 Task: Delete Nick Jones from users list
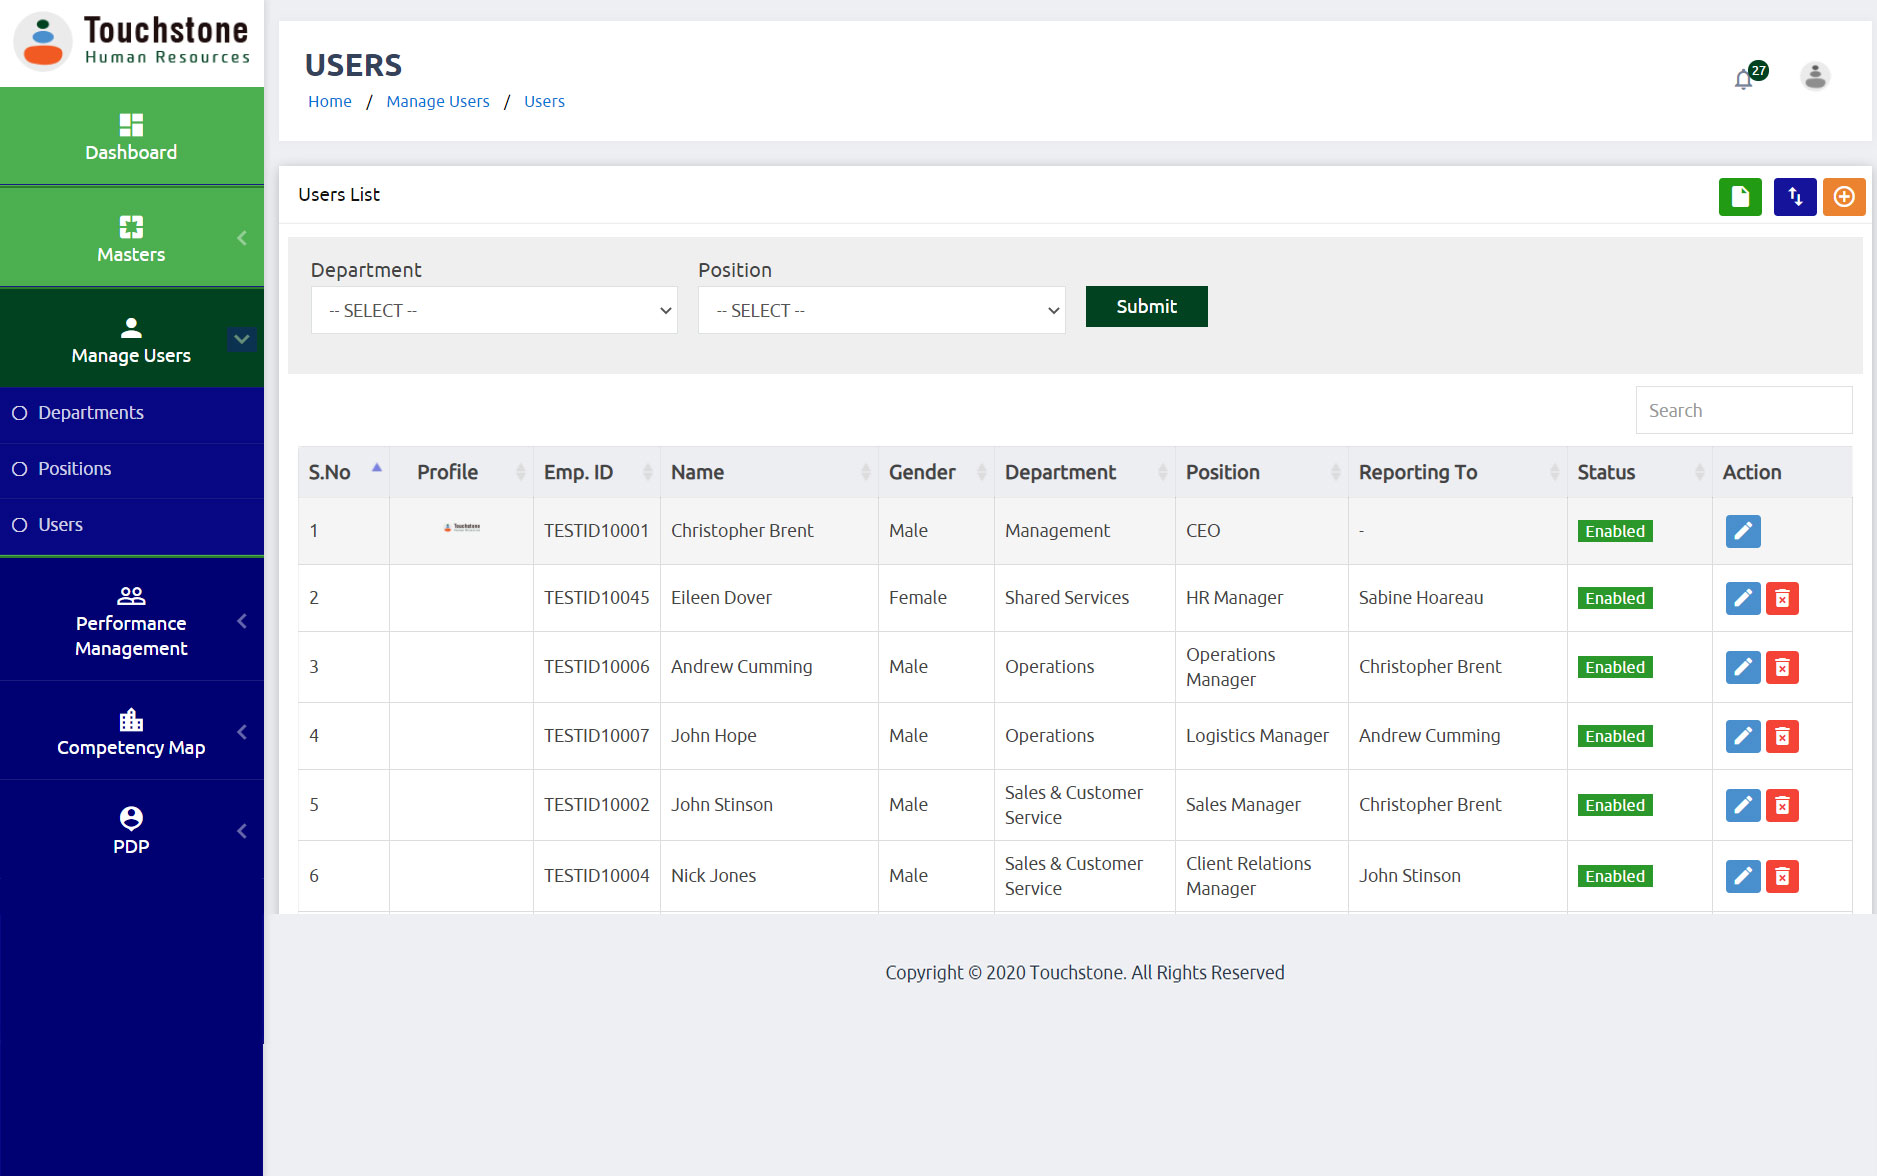tap(1781, 876)
